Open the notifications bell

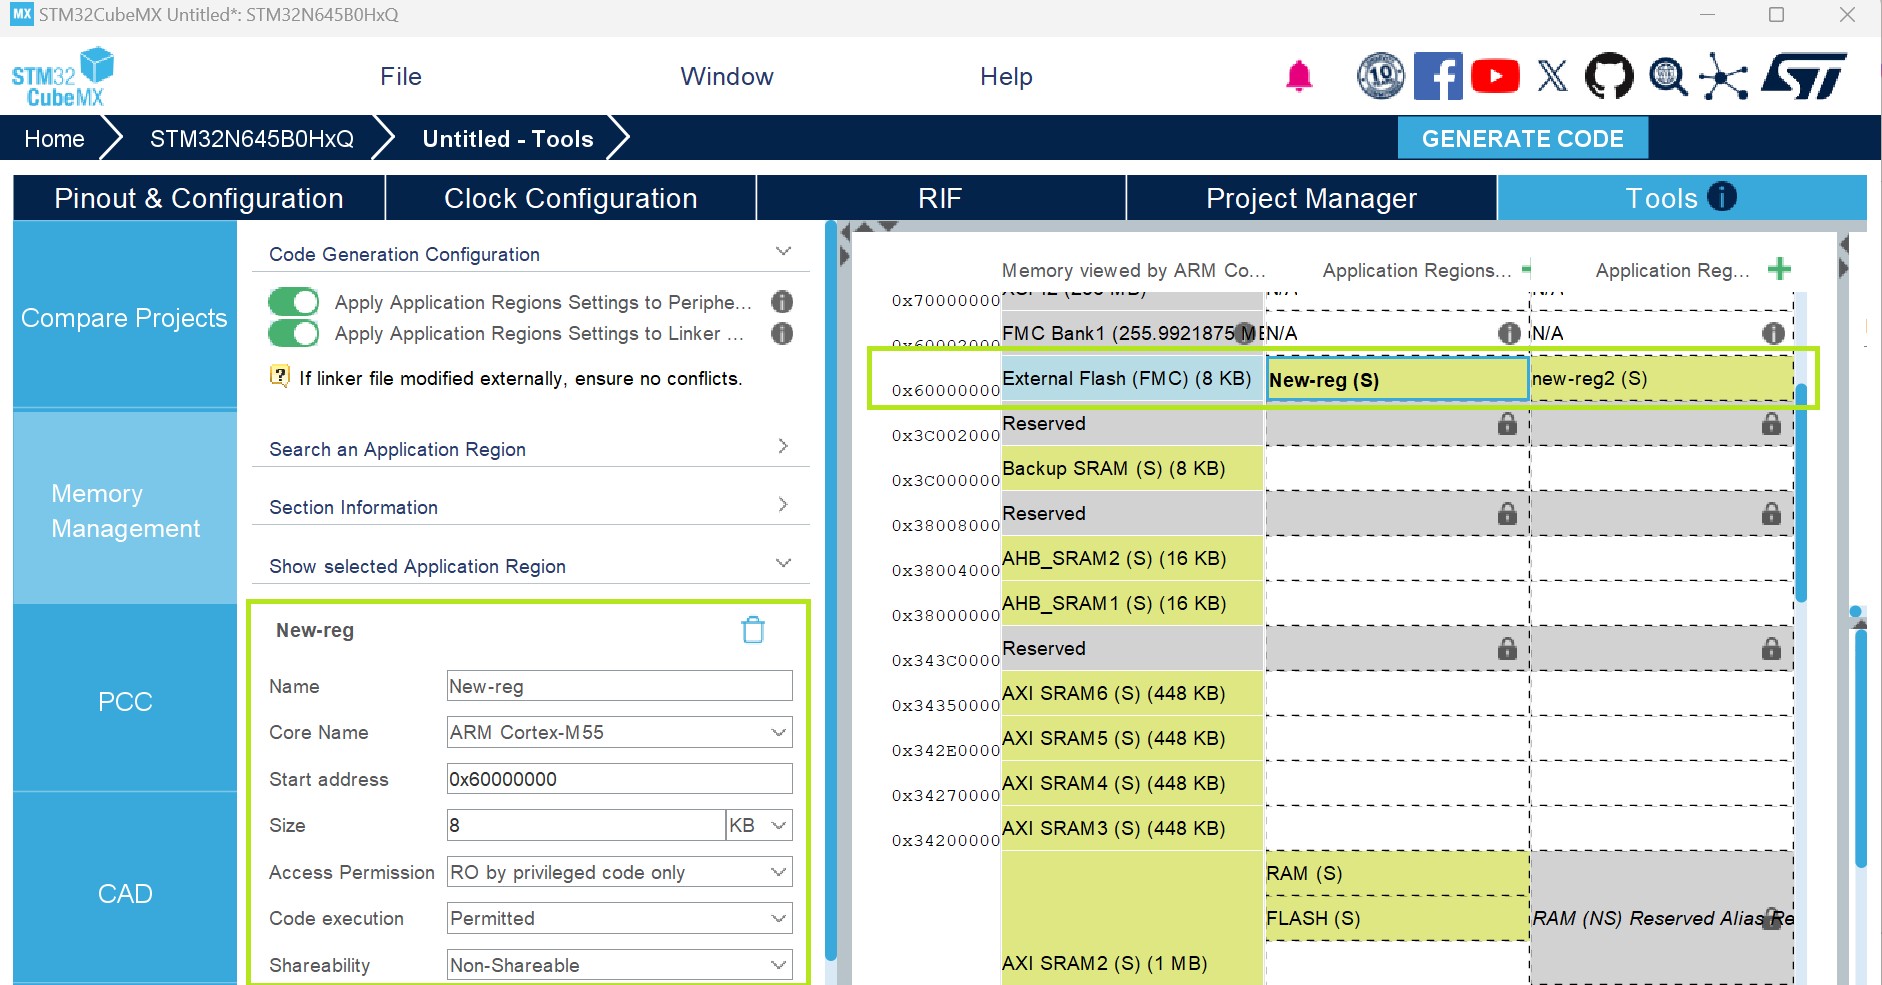(x=1299, y=76)
